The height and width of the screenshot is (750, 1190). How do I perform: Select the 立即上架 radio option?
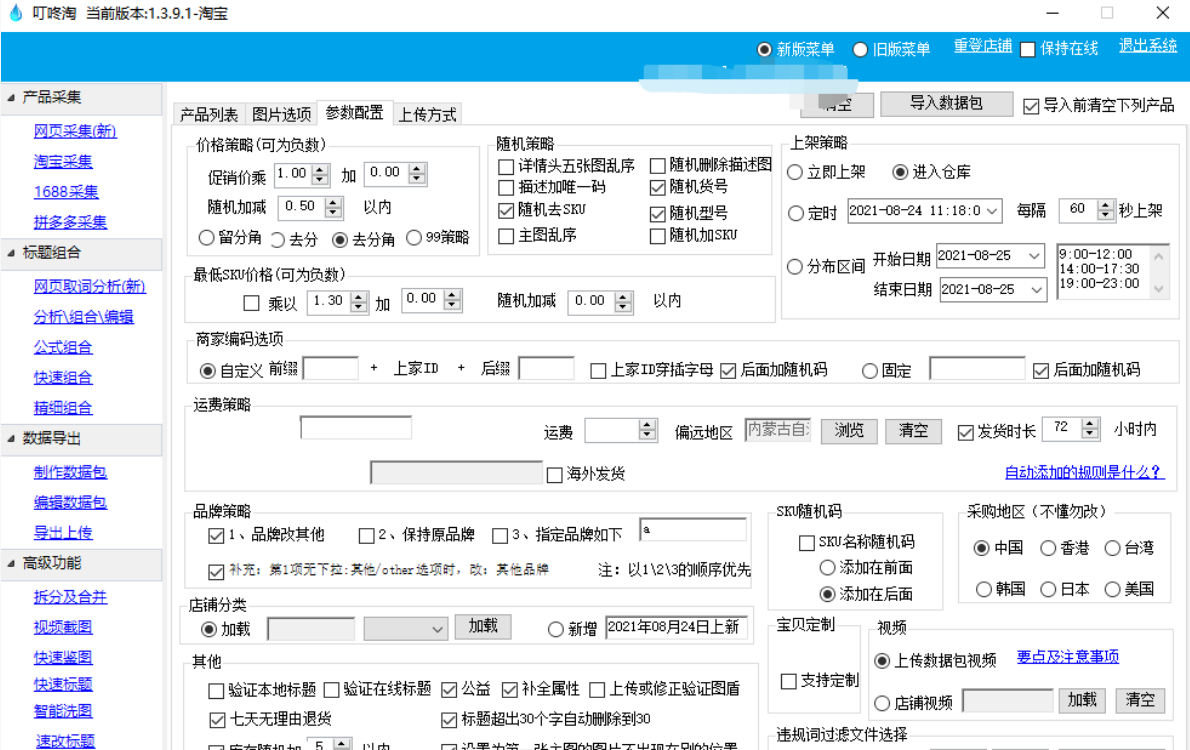(794, 171)
